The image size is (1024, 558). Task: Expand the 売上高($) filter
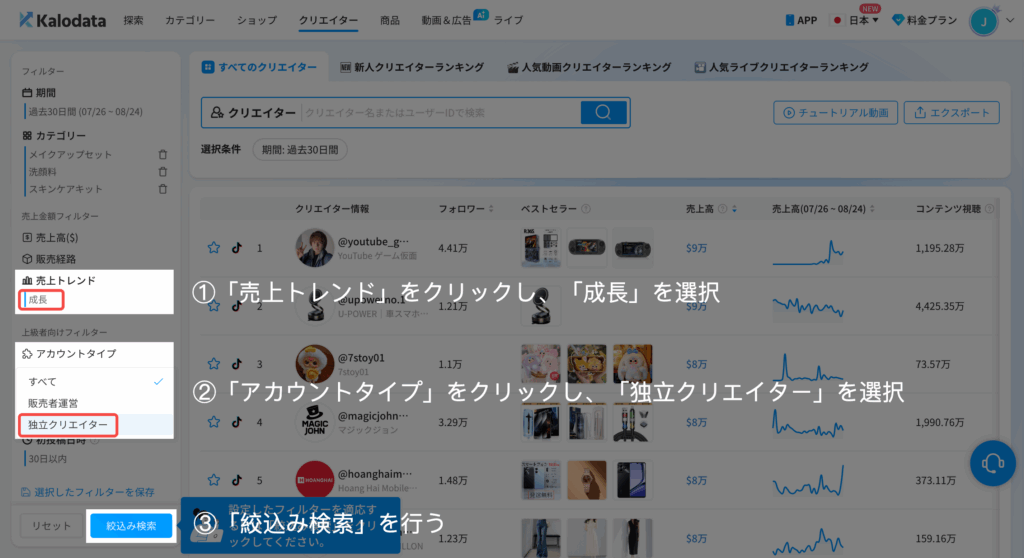tap(50, 237)
